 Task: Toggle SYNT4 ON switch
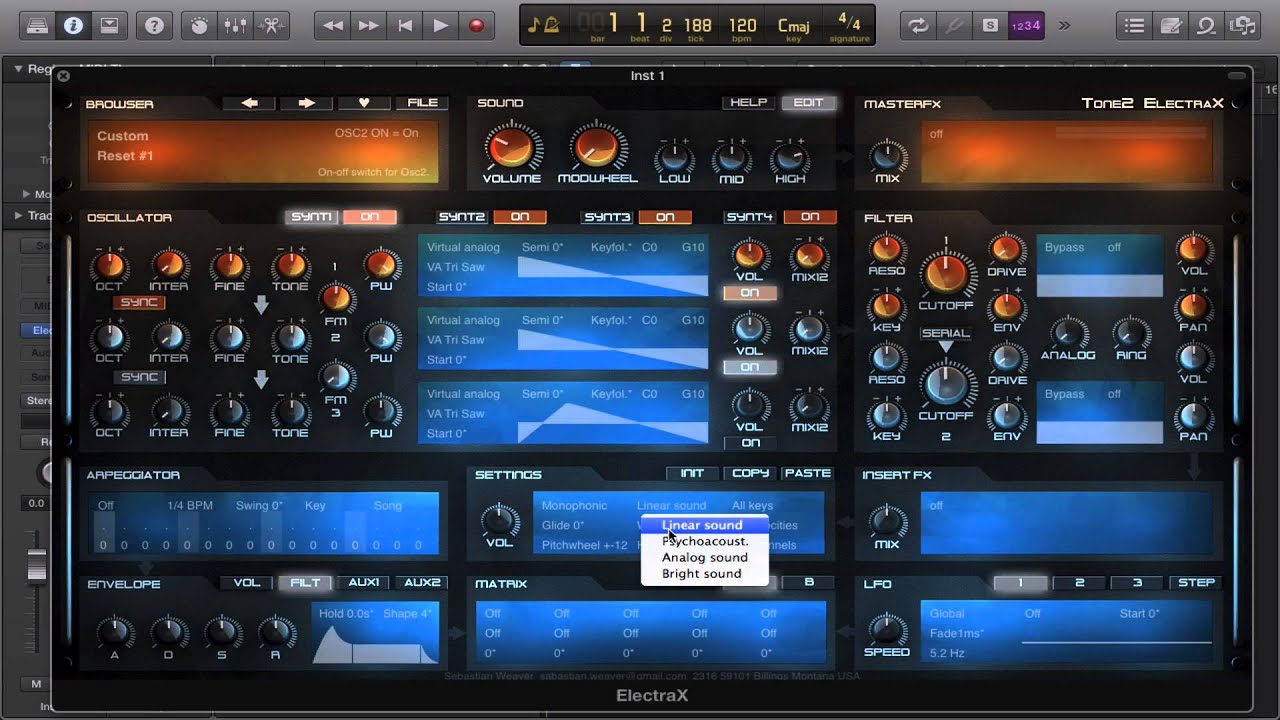[x=810, y=217]
